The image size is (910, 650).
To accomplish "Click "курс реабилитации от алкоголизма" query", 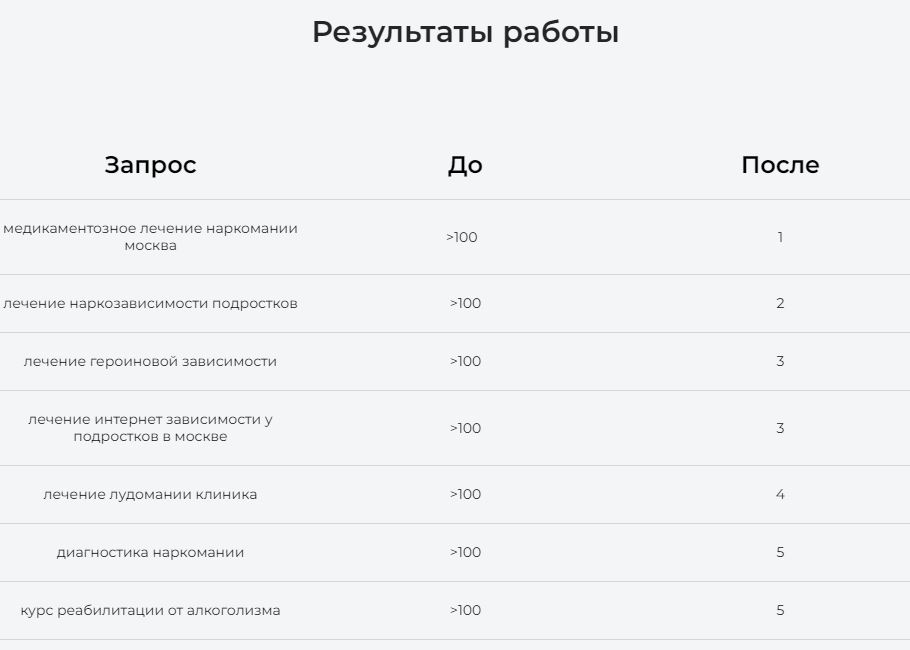I will pos(150,610).
